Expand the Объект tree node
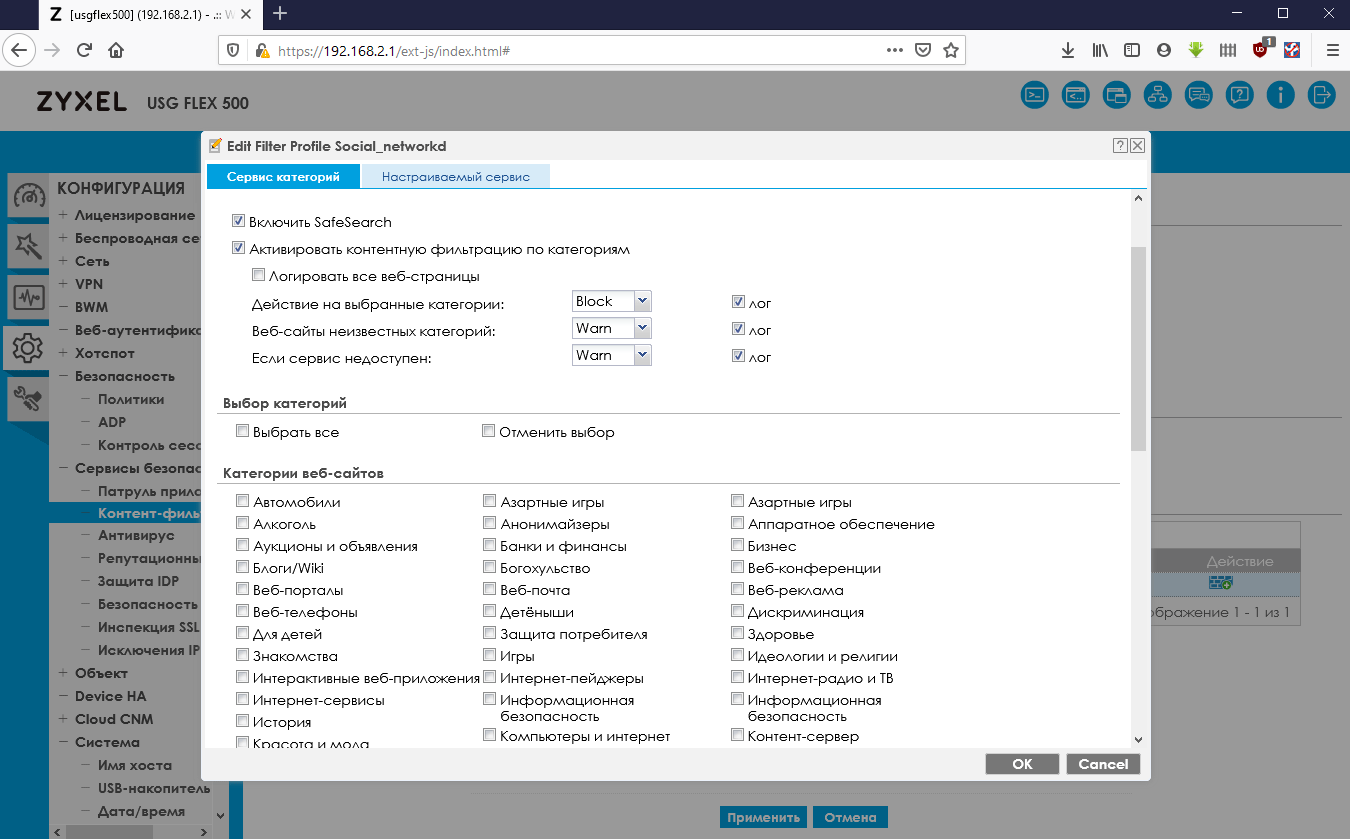This screenshot has height=839, width=1350. 63,673
